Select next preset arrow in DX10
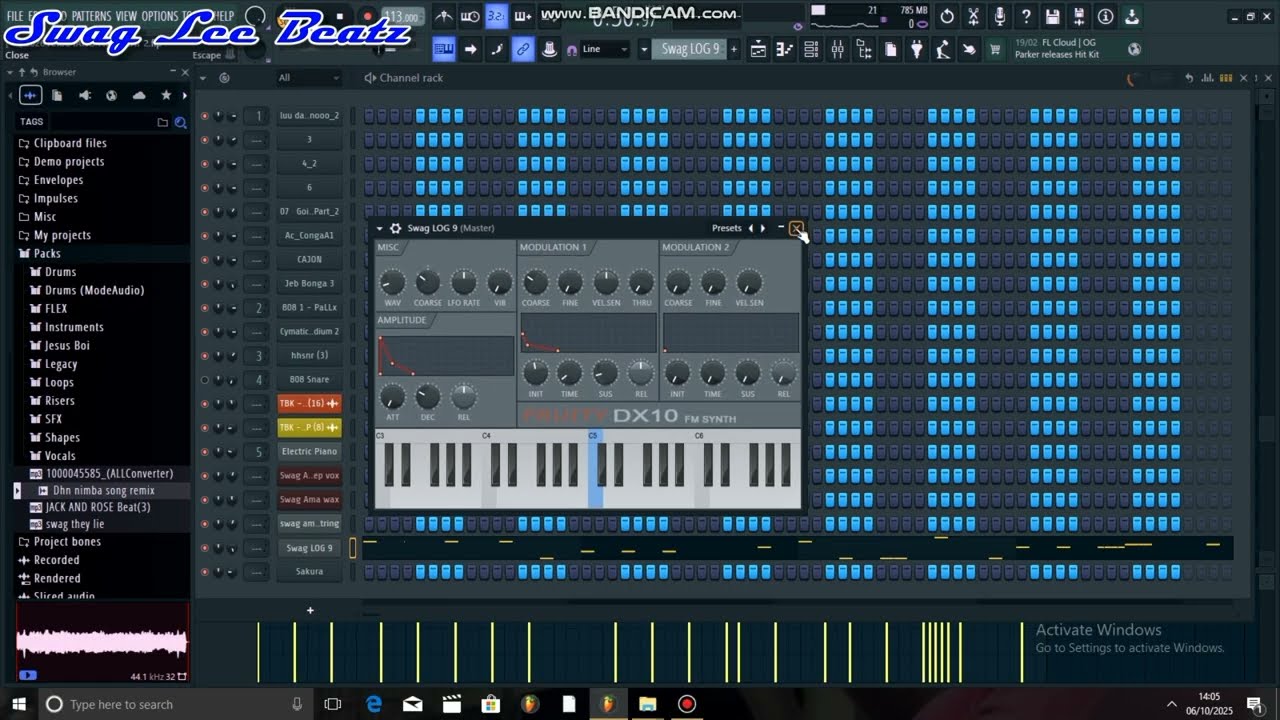 (x=763, y=228)
